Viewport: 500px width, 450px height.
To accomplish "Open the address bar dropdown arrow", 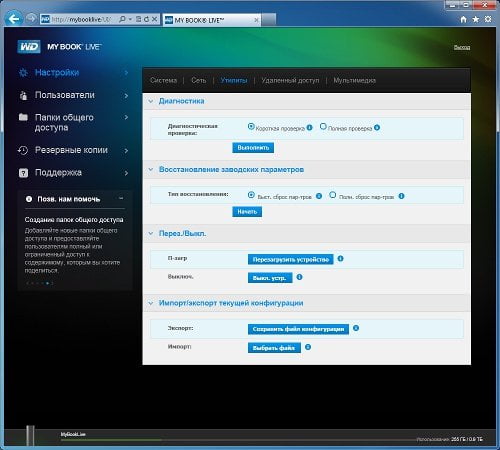I will point(130,19).
